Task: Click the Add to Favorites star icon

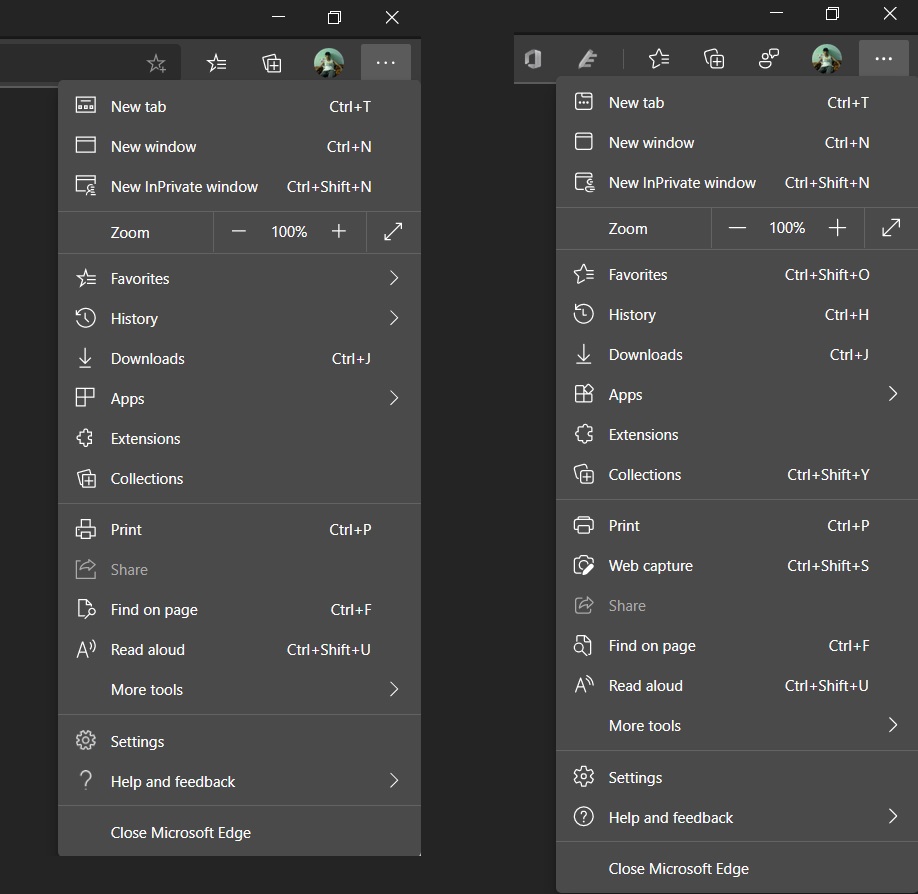Action: coord(156,62)
